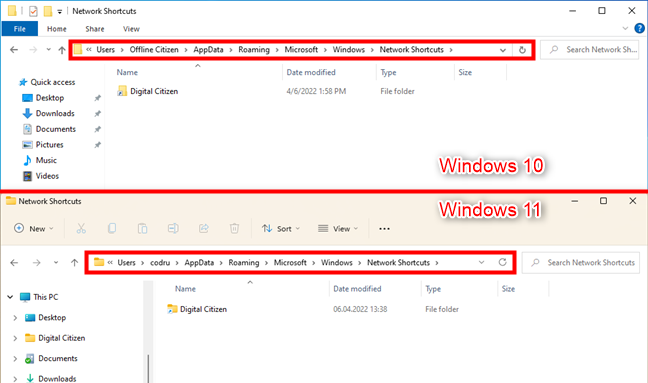Open View menu in Windows 11 toolbar
Screen dimensions: 648x383
(338, 228)
